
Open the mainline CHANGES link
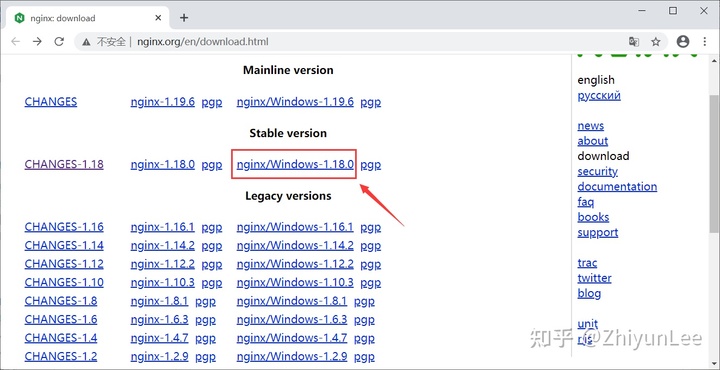pos(51,101)
